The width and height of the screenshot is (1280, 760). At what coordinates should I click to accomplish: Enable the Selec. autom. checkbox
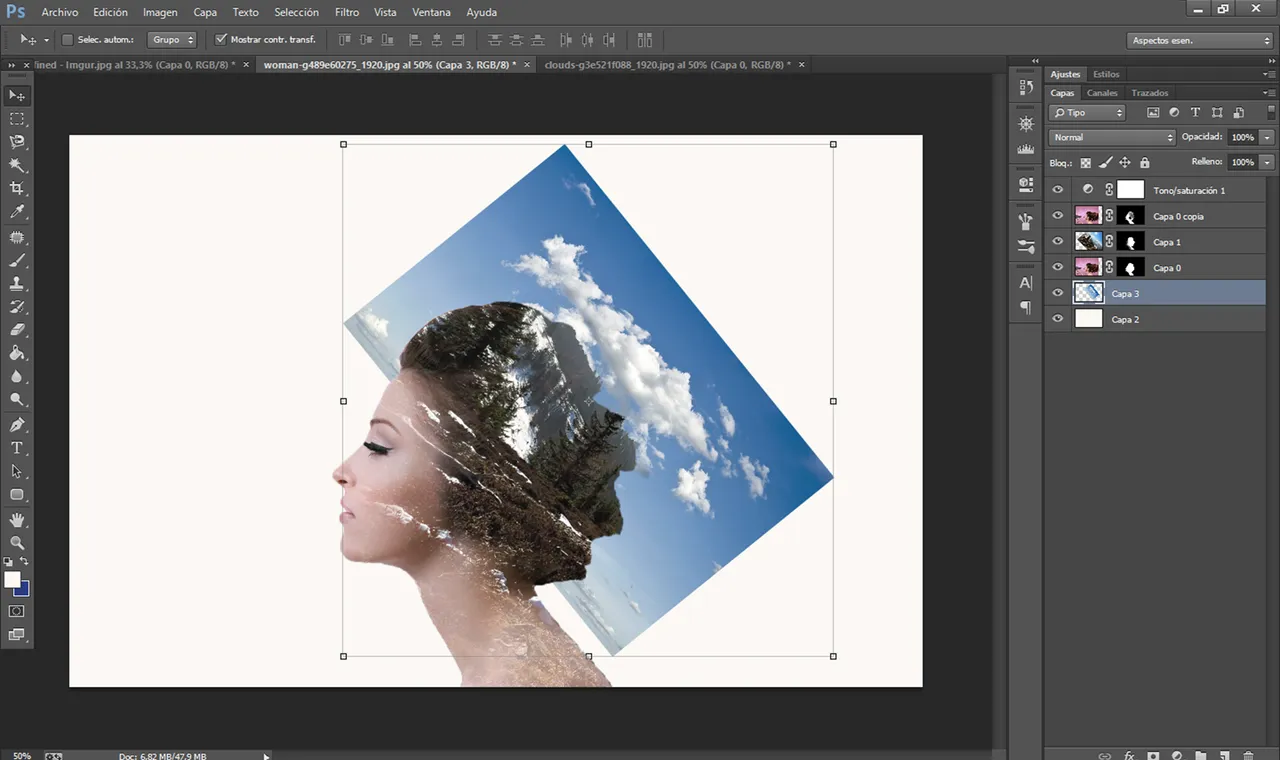tap(67, 40)
